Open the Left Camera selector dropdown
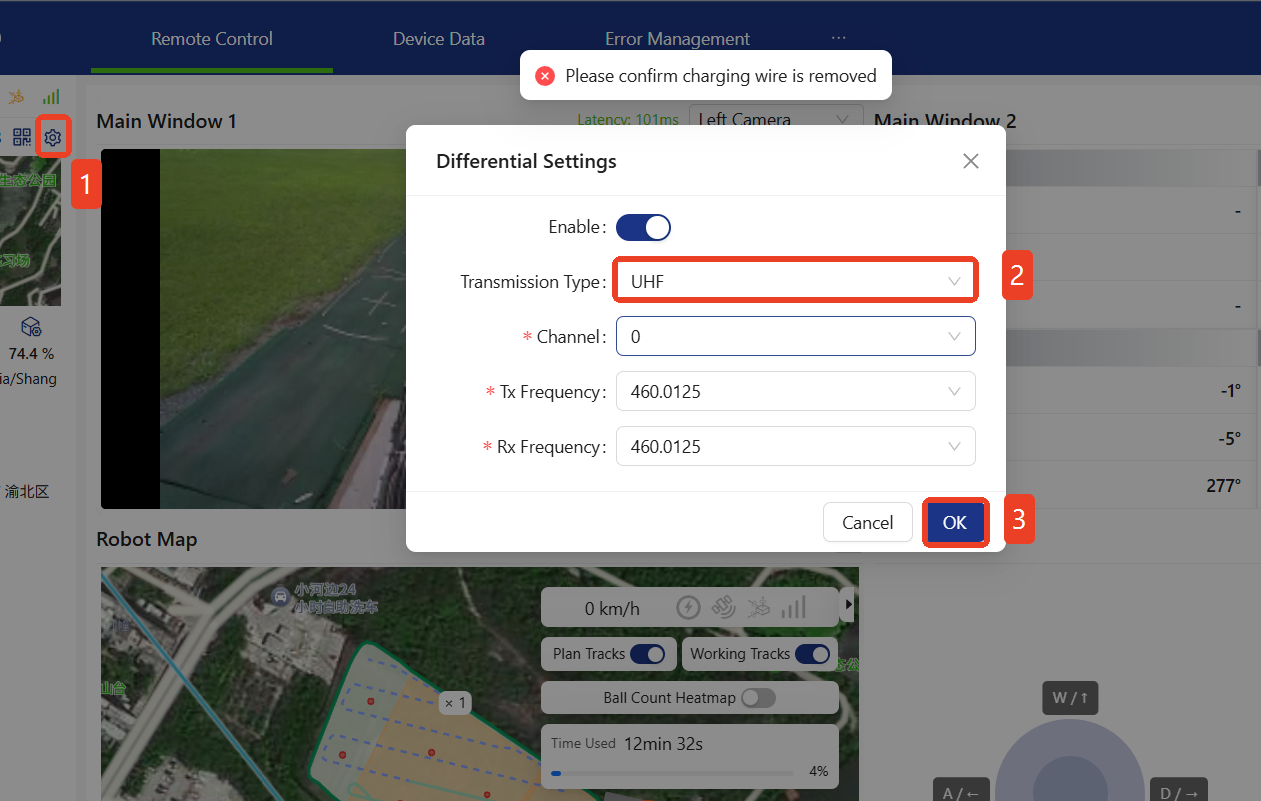The image size is (1261, 801). tap(776, 119)
